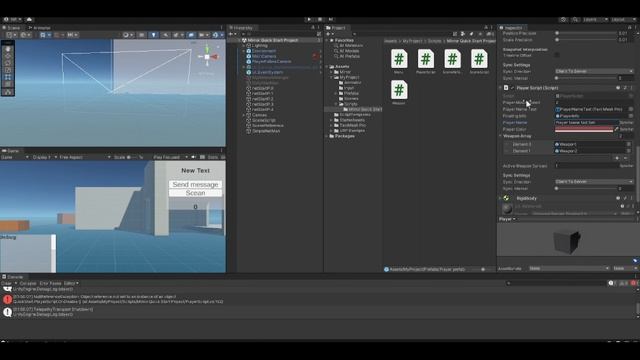Toggle Scene lighting lightbulb button
This screenshot has height=360, width=640.
153,35
